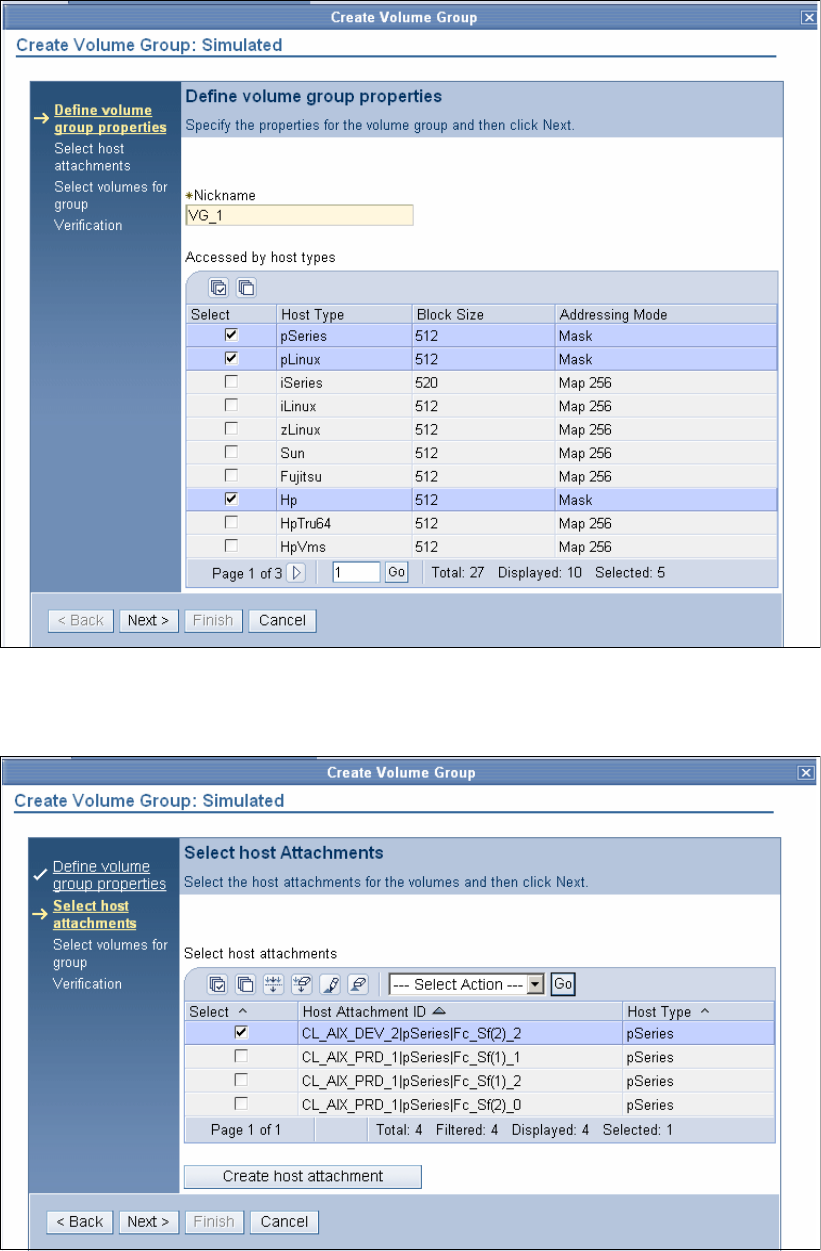Clear all filters in host attachments table

[301, 984]
